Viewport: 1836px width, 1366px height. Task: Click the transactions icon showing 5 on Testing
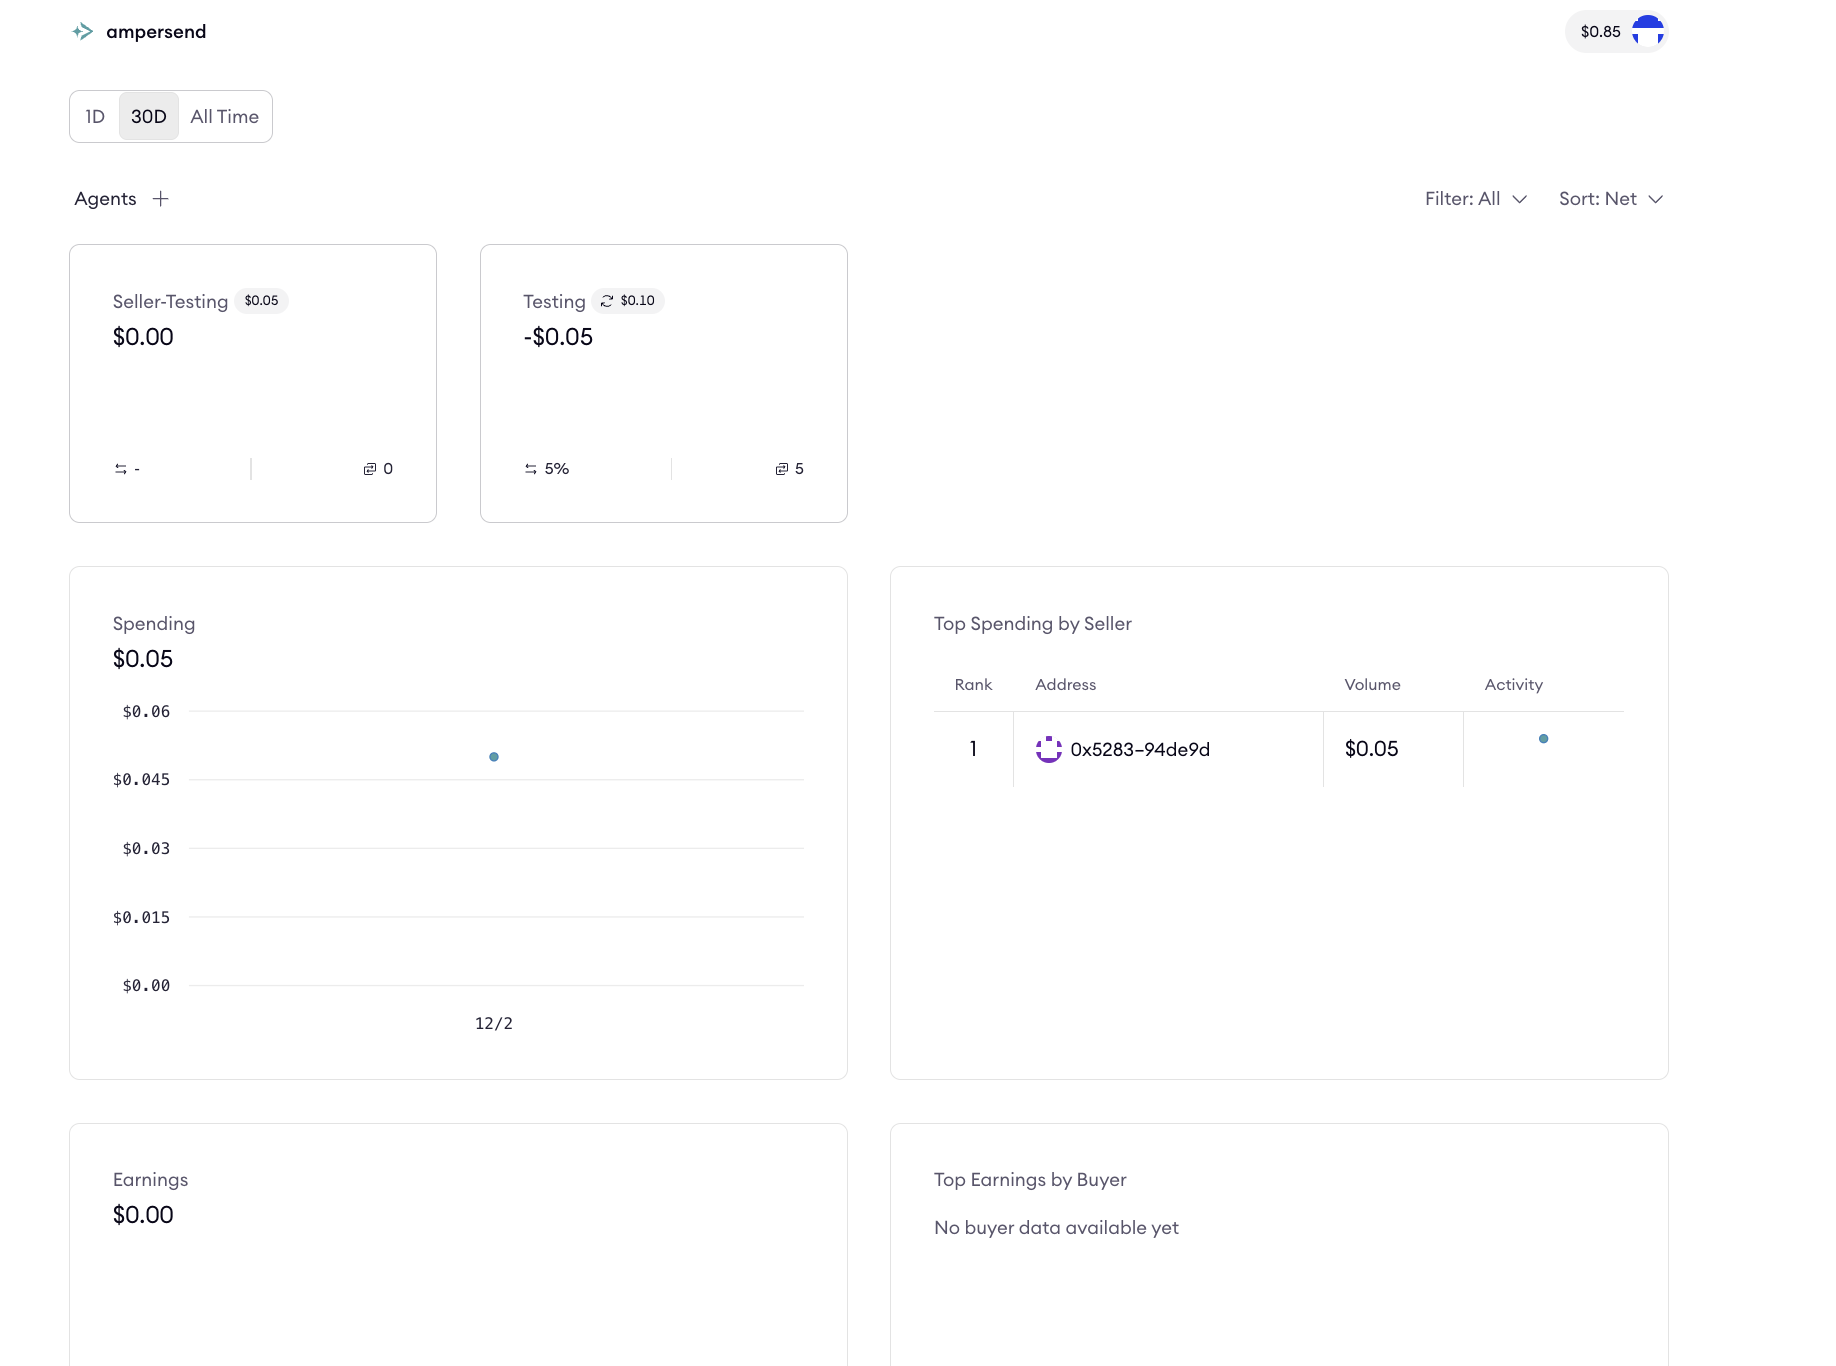780,468
